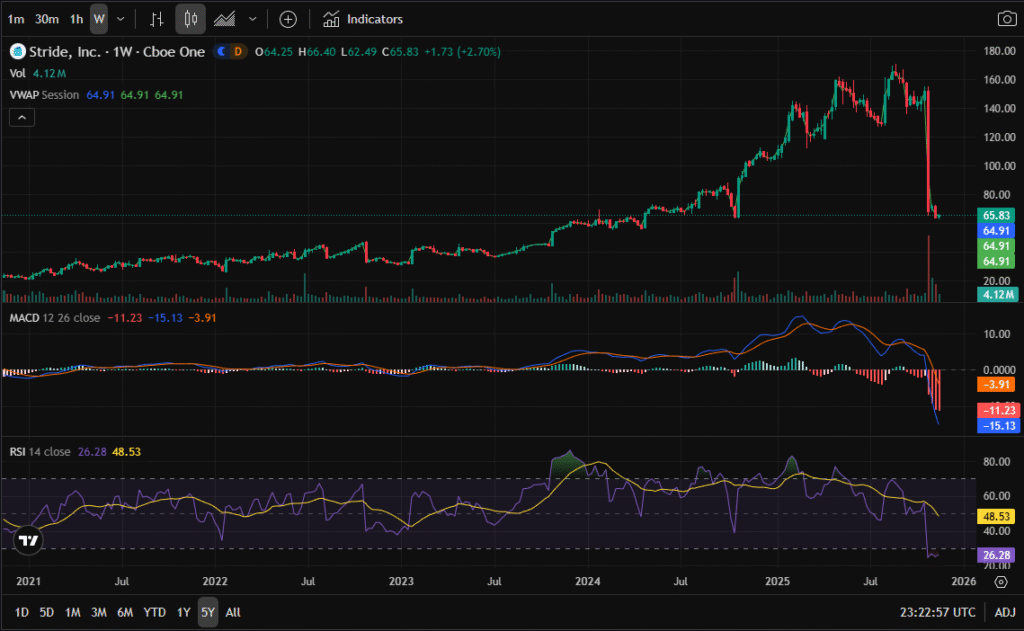The height and width of the screenshot is (631, 1024).
Task: Select the 1Y date range tab
Action: tap(183, 612)
